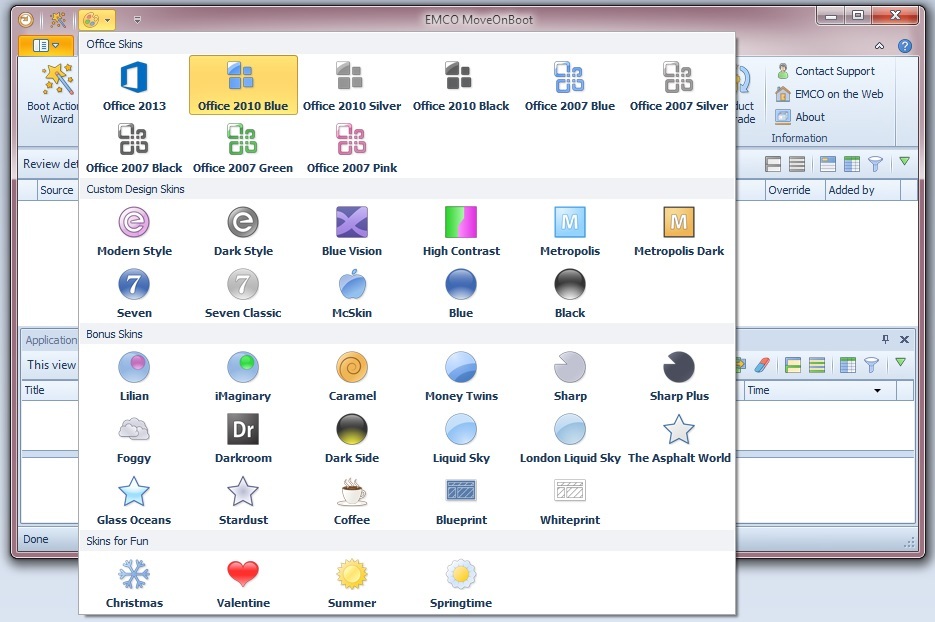Select Office 2007 Pink skin
Screen dimensions: 935x622
click(x=352, y=148)
